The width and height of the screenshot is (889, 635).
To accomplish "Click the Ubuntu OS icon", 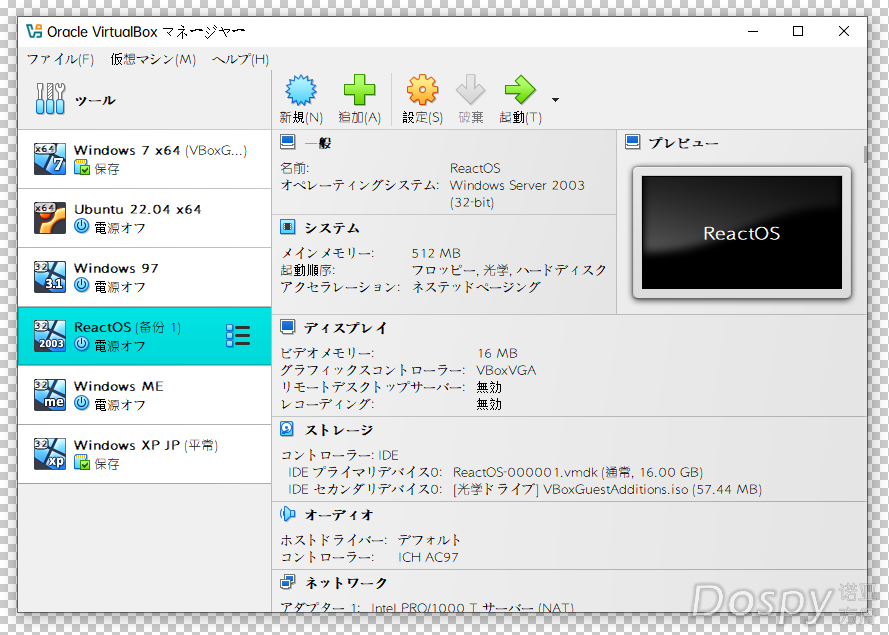I will pyautogui.click(x=50, y=218).
